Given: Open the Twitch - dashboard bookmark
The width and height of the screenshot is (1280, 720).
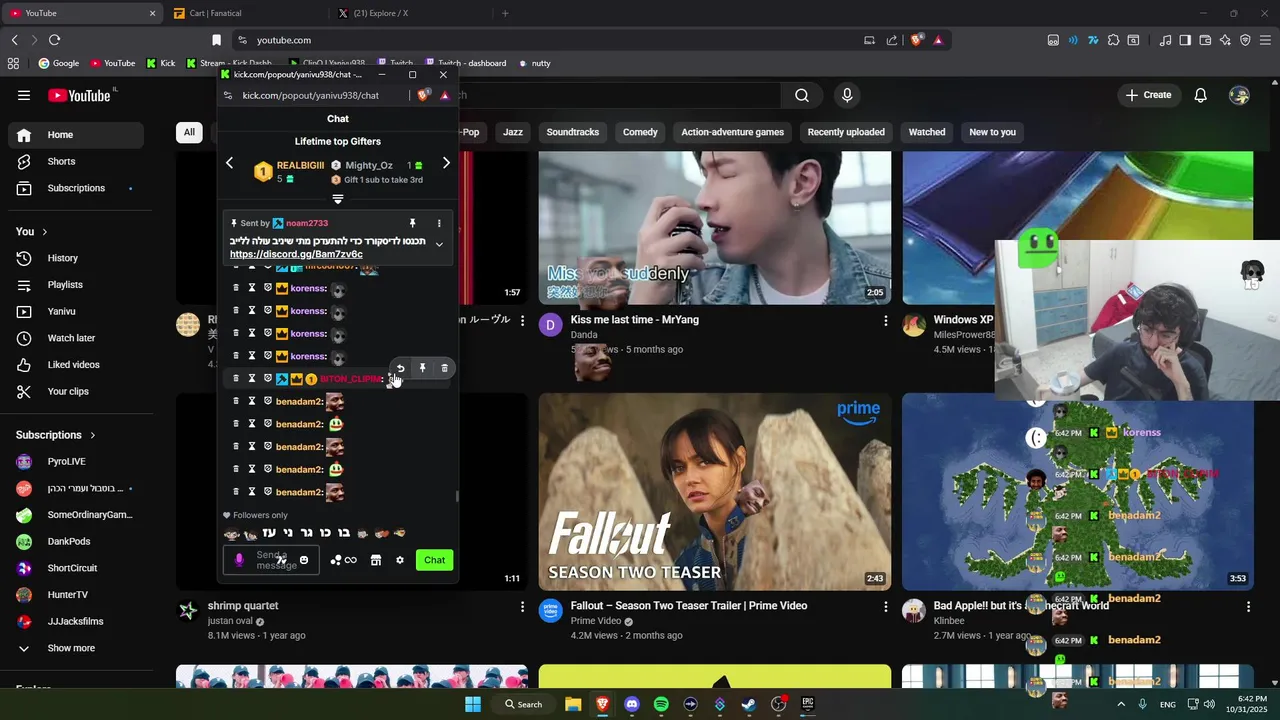Looking at the screenshot, I should [x=464, y=63].
